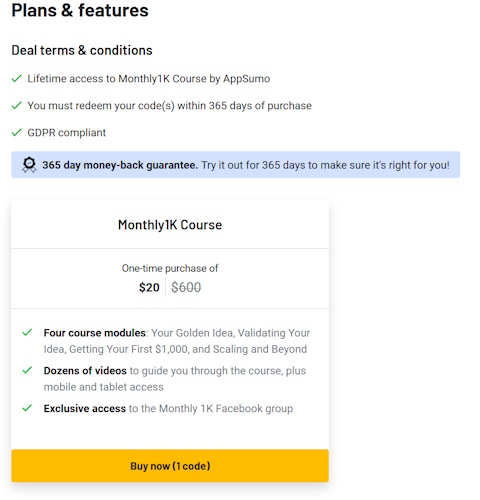Click checkmark beside Four course modules

pos(27,332)
